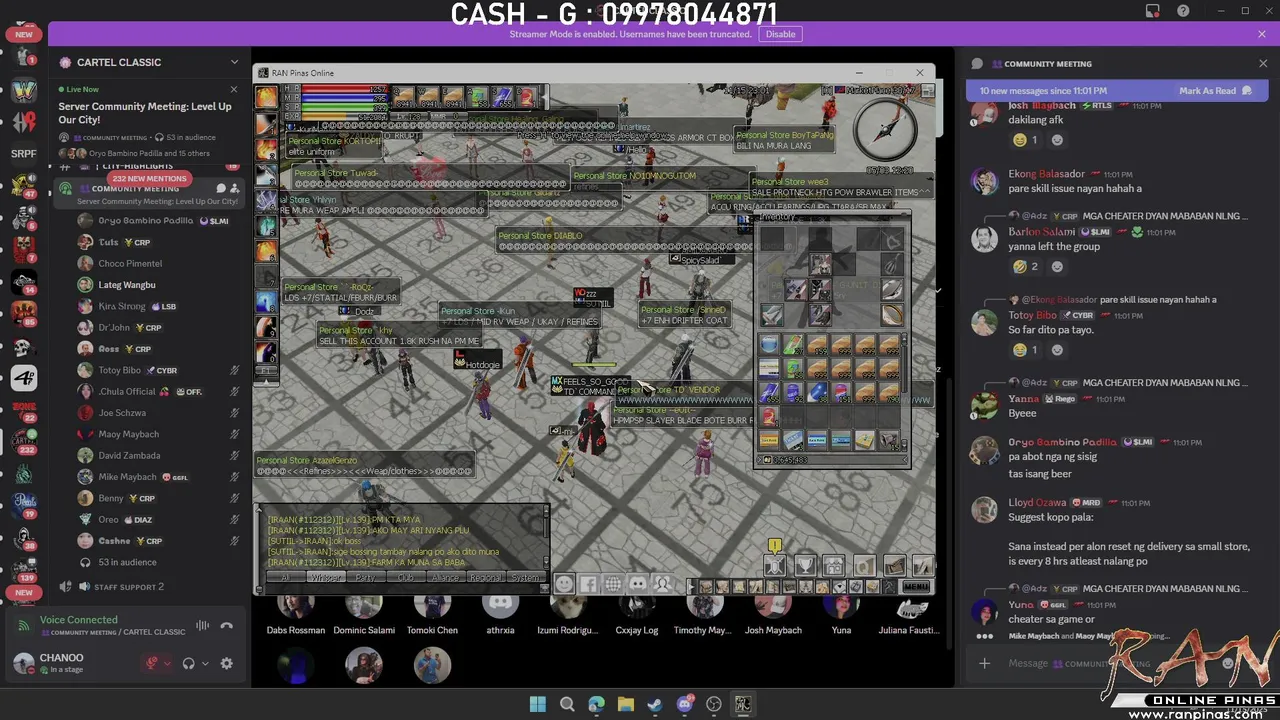Image resolution: width=1280 pixels, height=720 pixels.
Task: Switch game chat to Whisper tab
Action: (x=326, y=578)
